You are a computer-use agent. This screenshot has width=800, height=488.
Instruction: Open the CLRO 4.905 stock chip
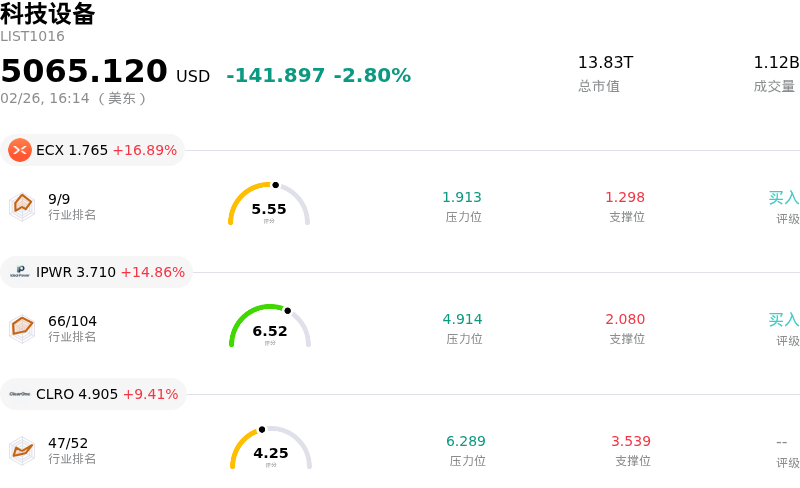point(95,394)
